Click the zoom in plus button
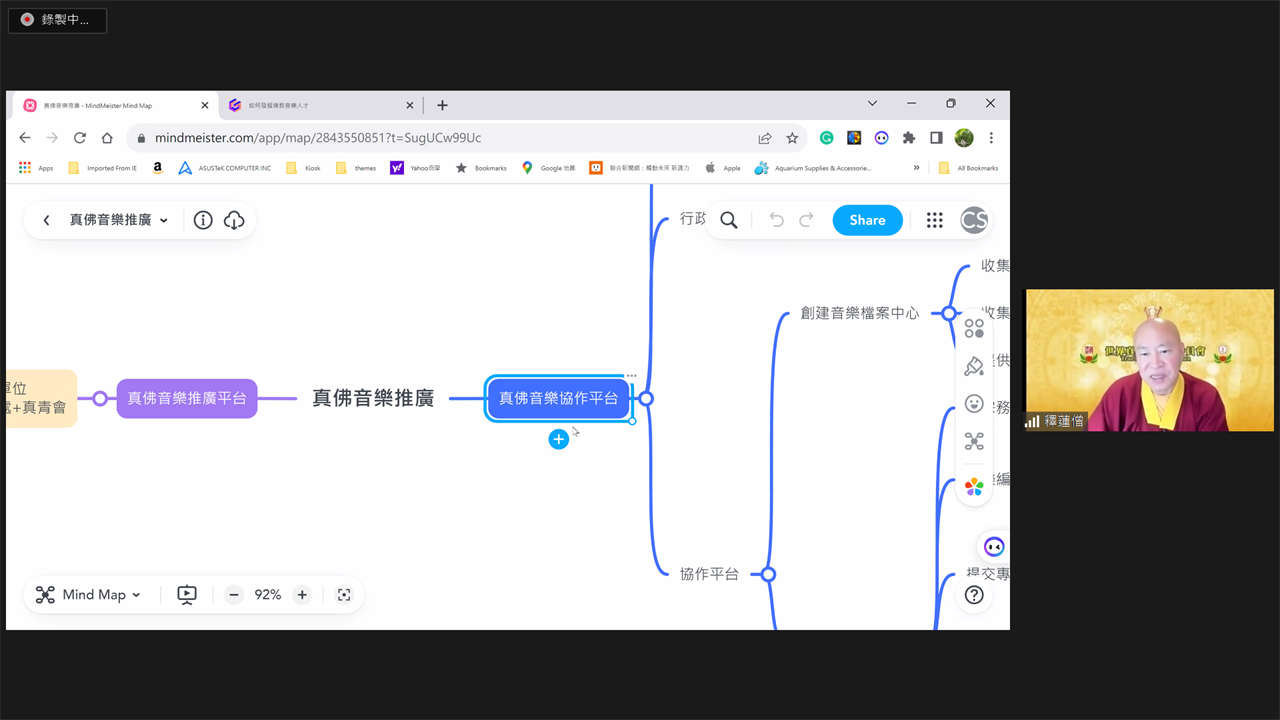This screenshot has height=720, width=1280. pyautogui.click(x=302, y=595)
